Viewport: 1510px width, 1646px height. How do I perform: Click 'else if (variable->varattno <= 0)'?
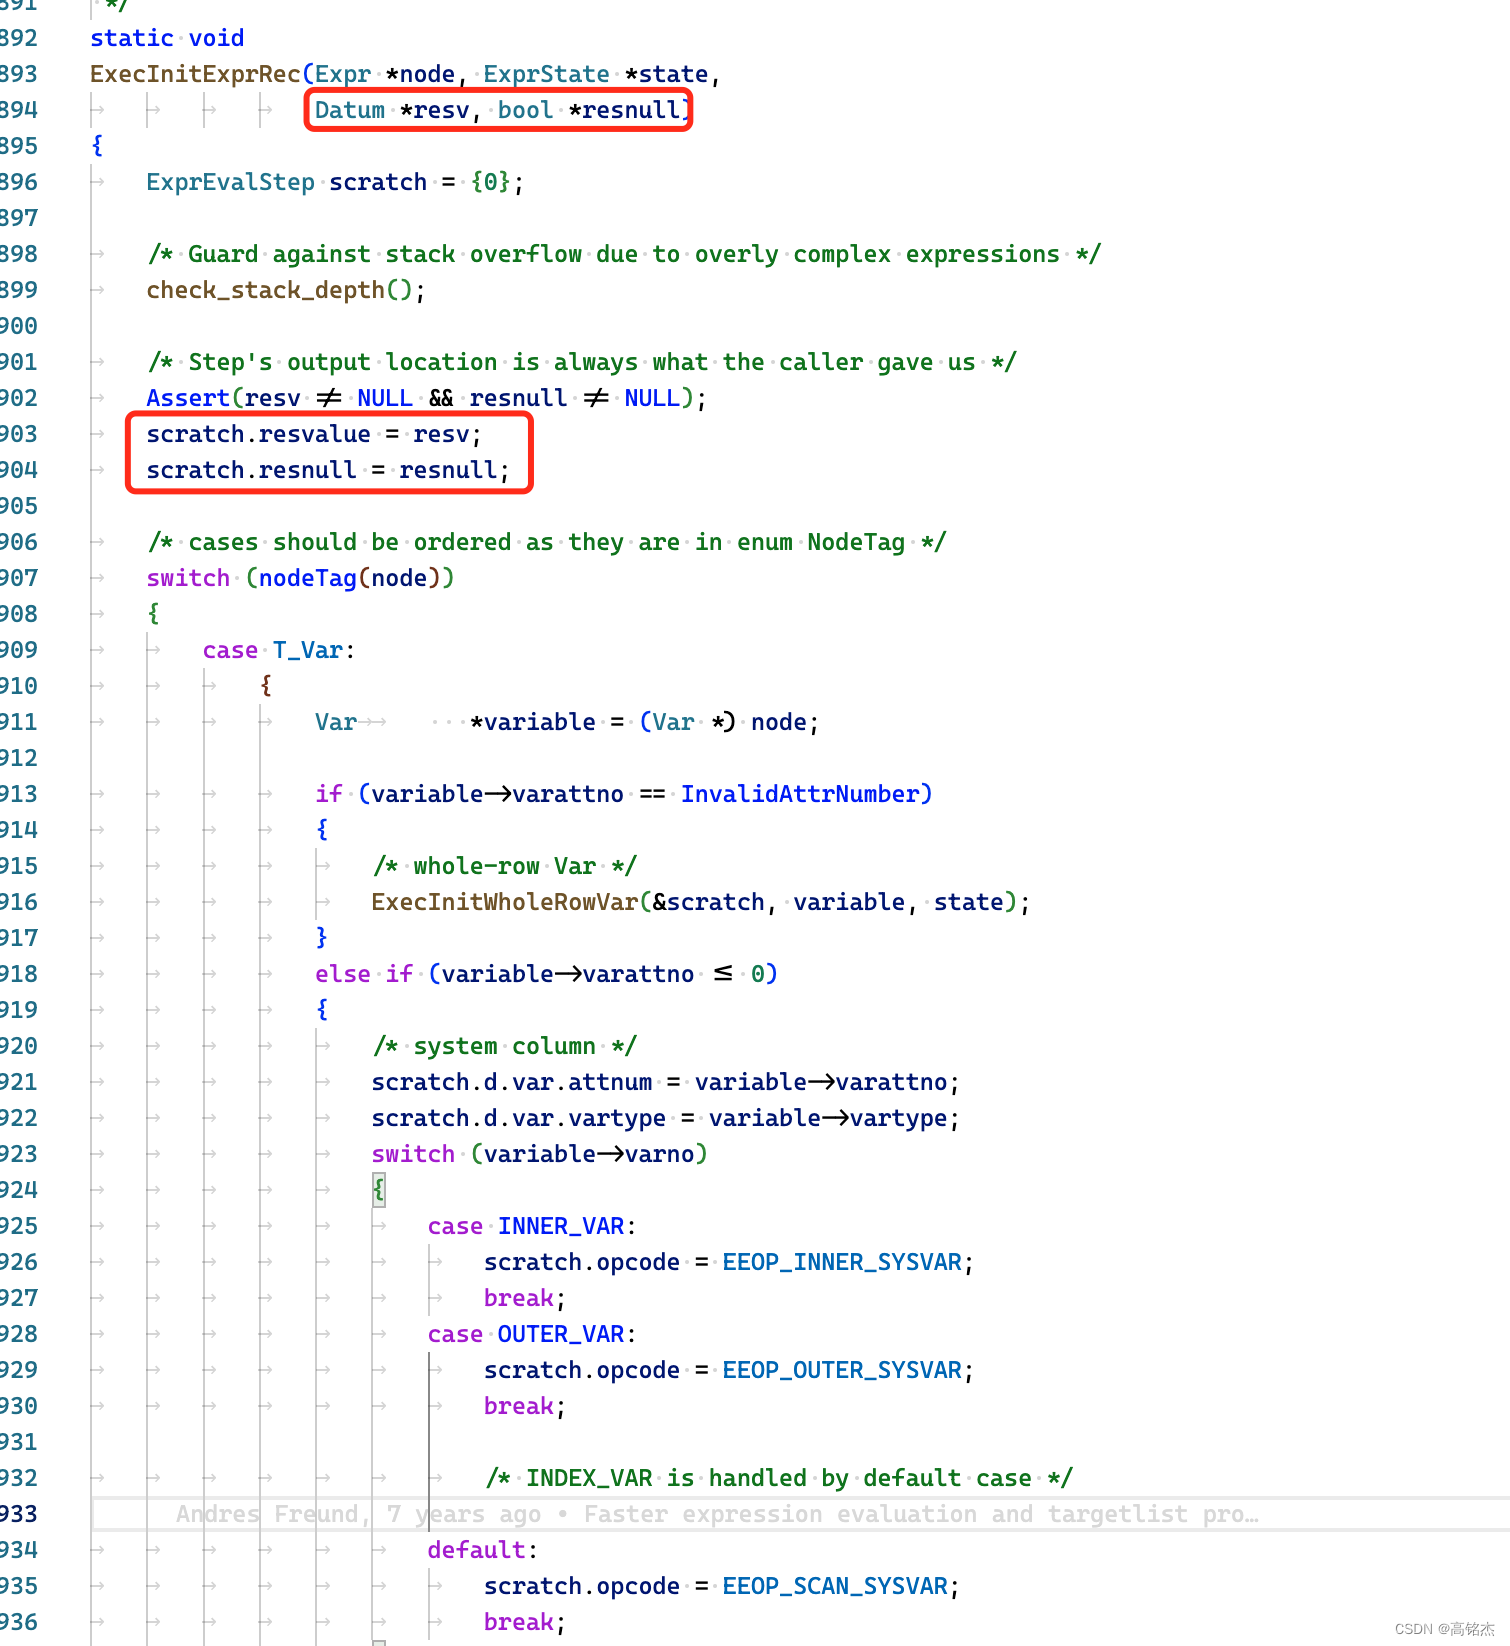tap(546, 974)
